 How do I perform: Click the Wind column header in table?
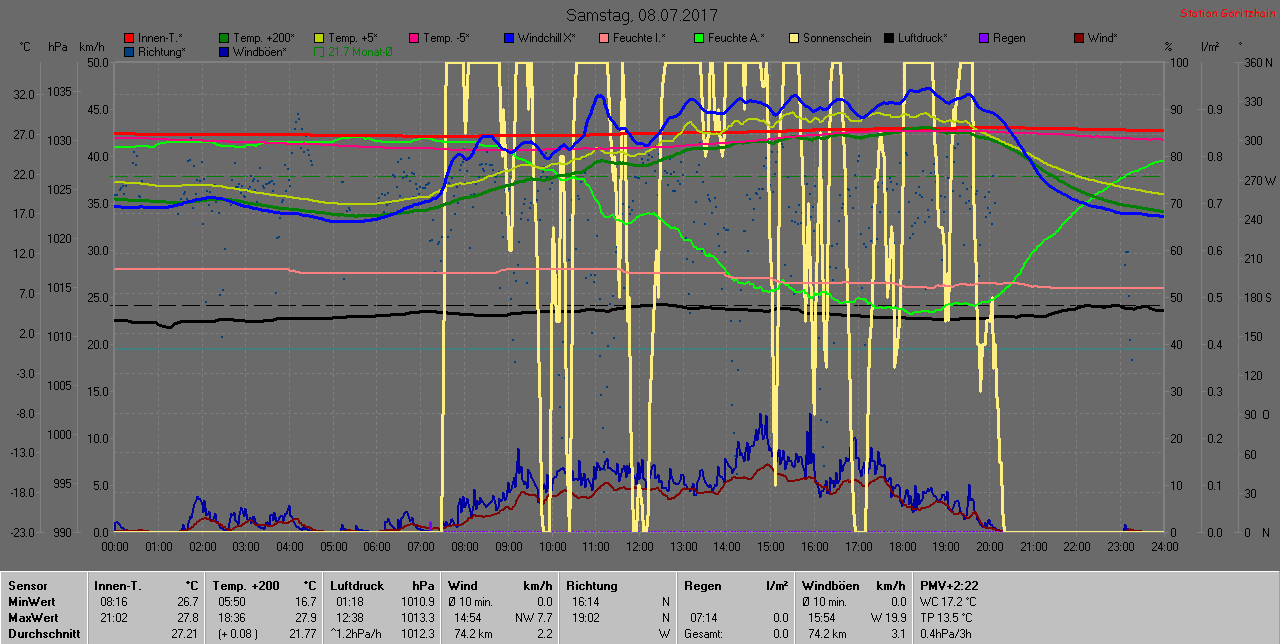(x=463, y=586)
